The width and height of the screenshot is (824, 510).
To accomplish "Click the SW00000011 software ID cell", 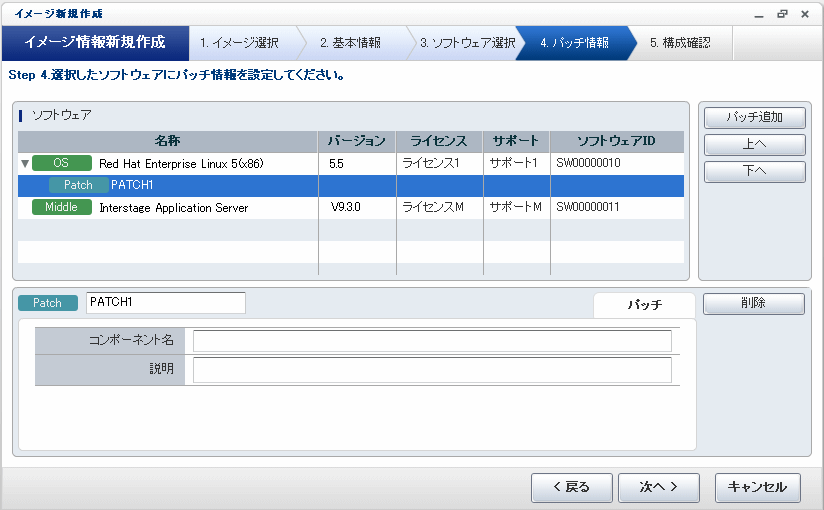I will pos(588,207).
